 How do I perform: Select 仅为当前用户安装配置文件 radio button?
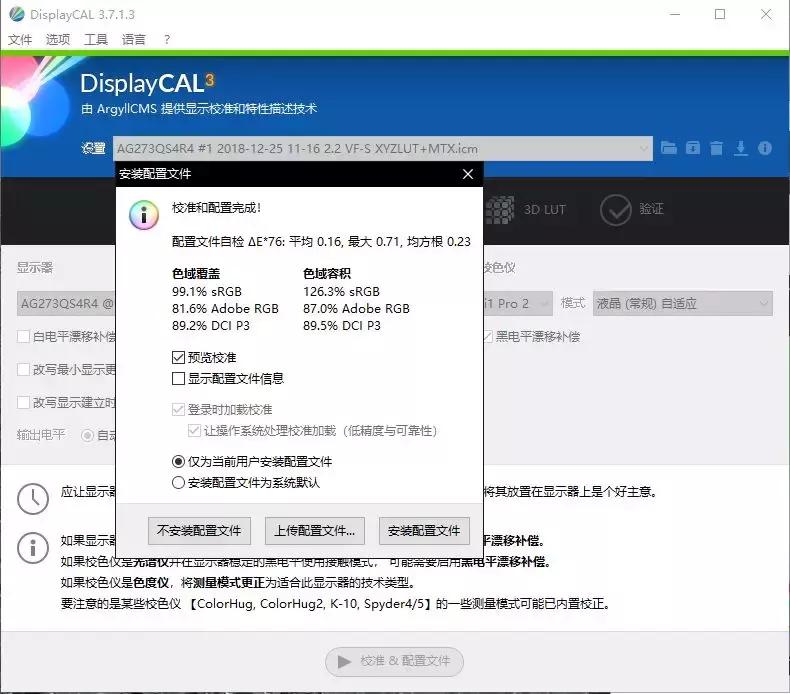click(178, 461)
